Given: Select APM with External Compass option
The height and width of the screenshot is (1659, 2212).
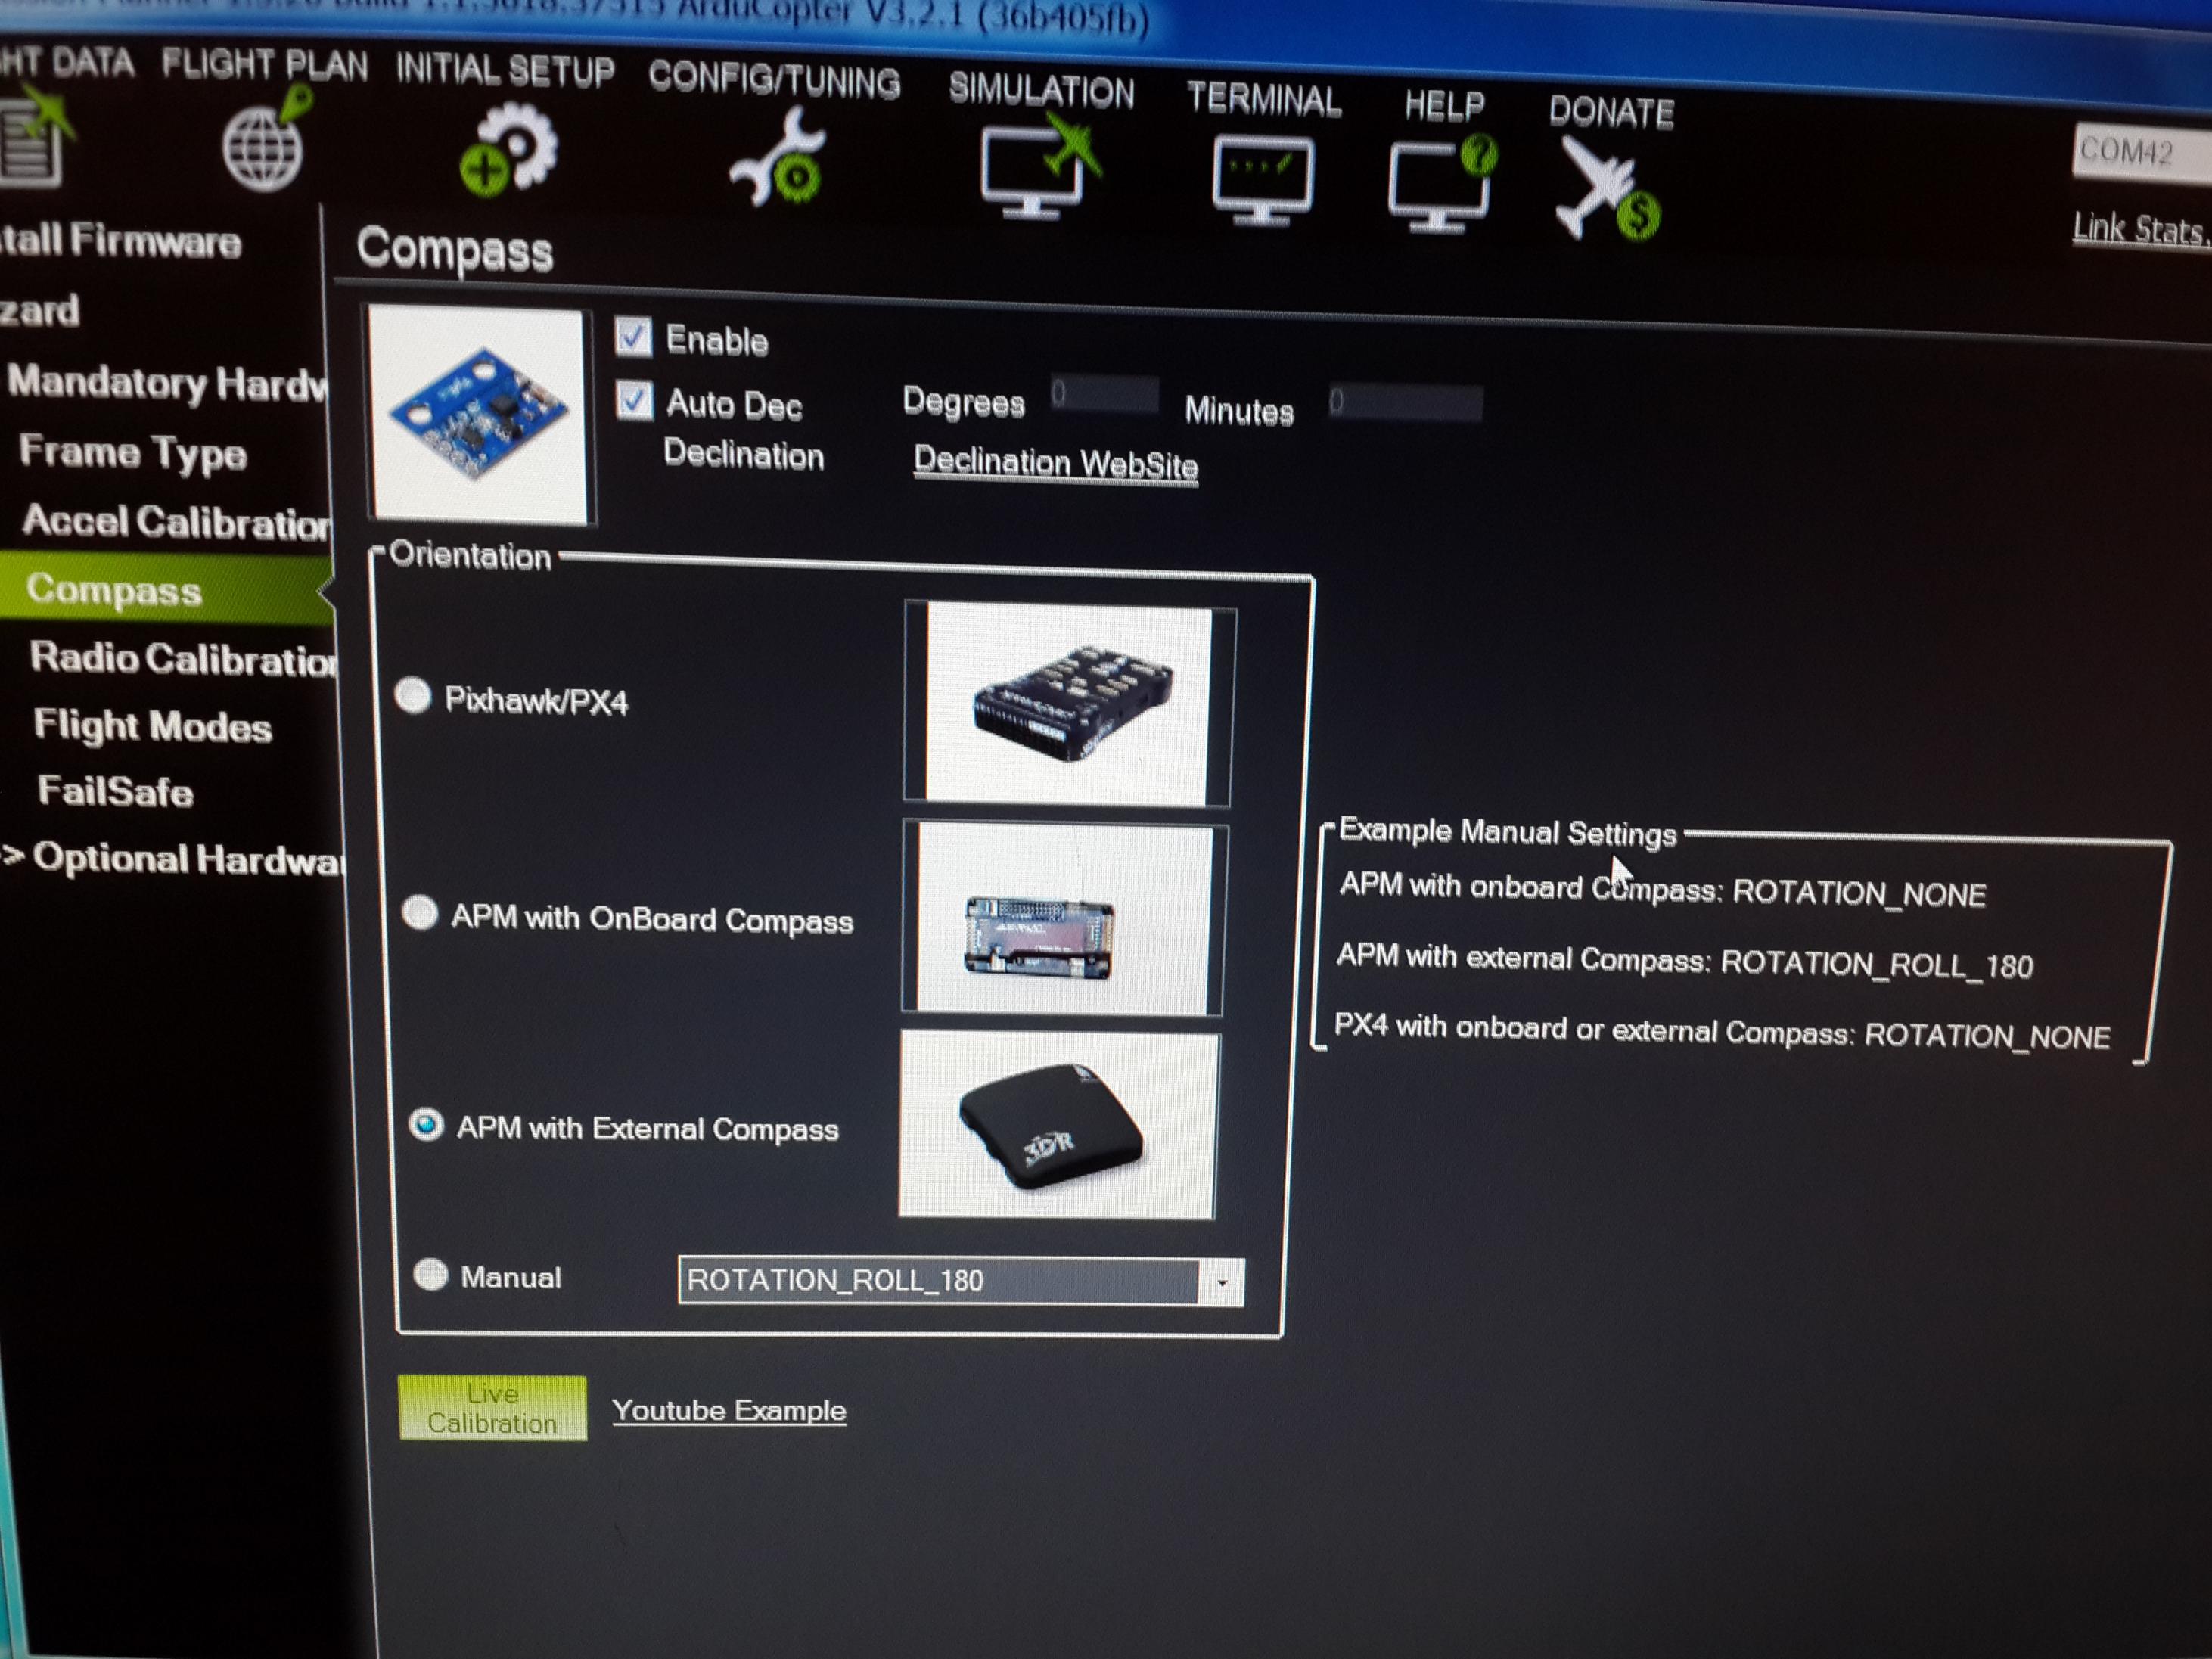Looking at the screenshot, I should [x=426, y=1125].
